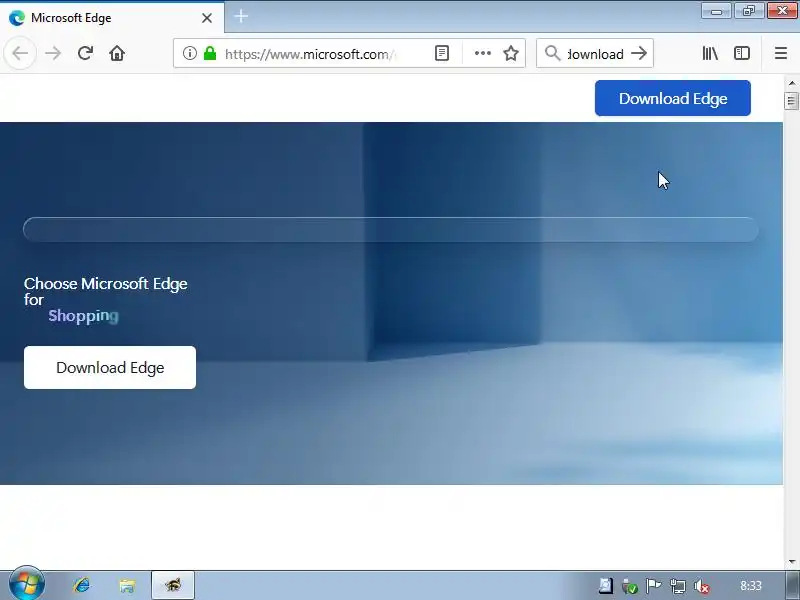
Task: Click the first system tray icon
Action: 606,586
